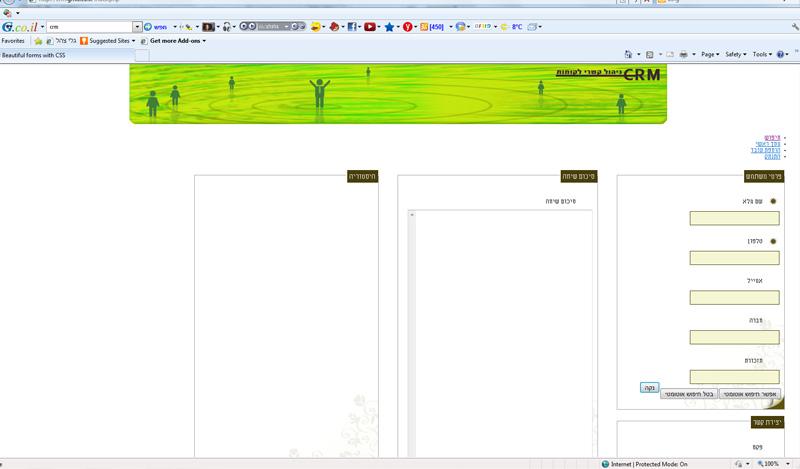Viewport: 800px width, 469px height.
Task: Click the phone input field
Action: point(734,258)
